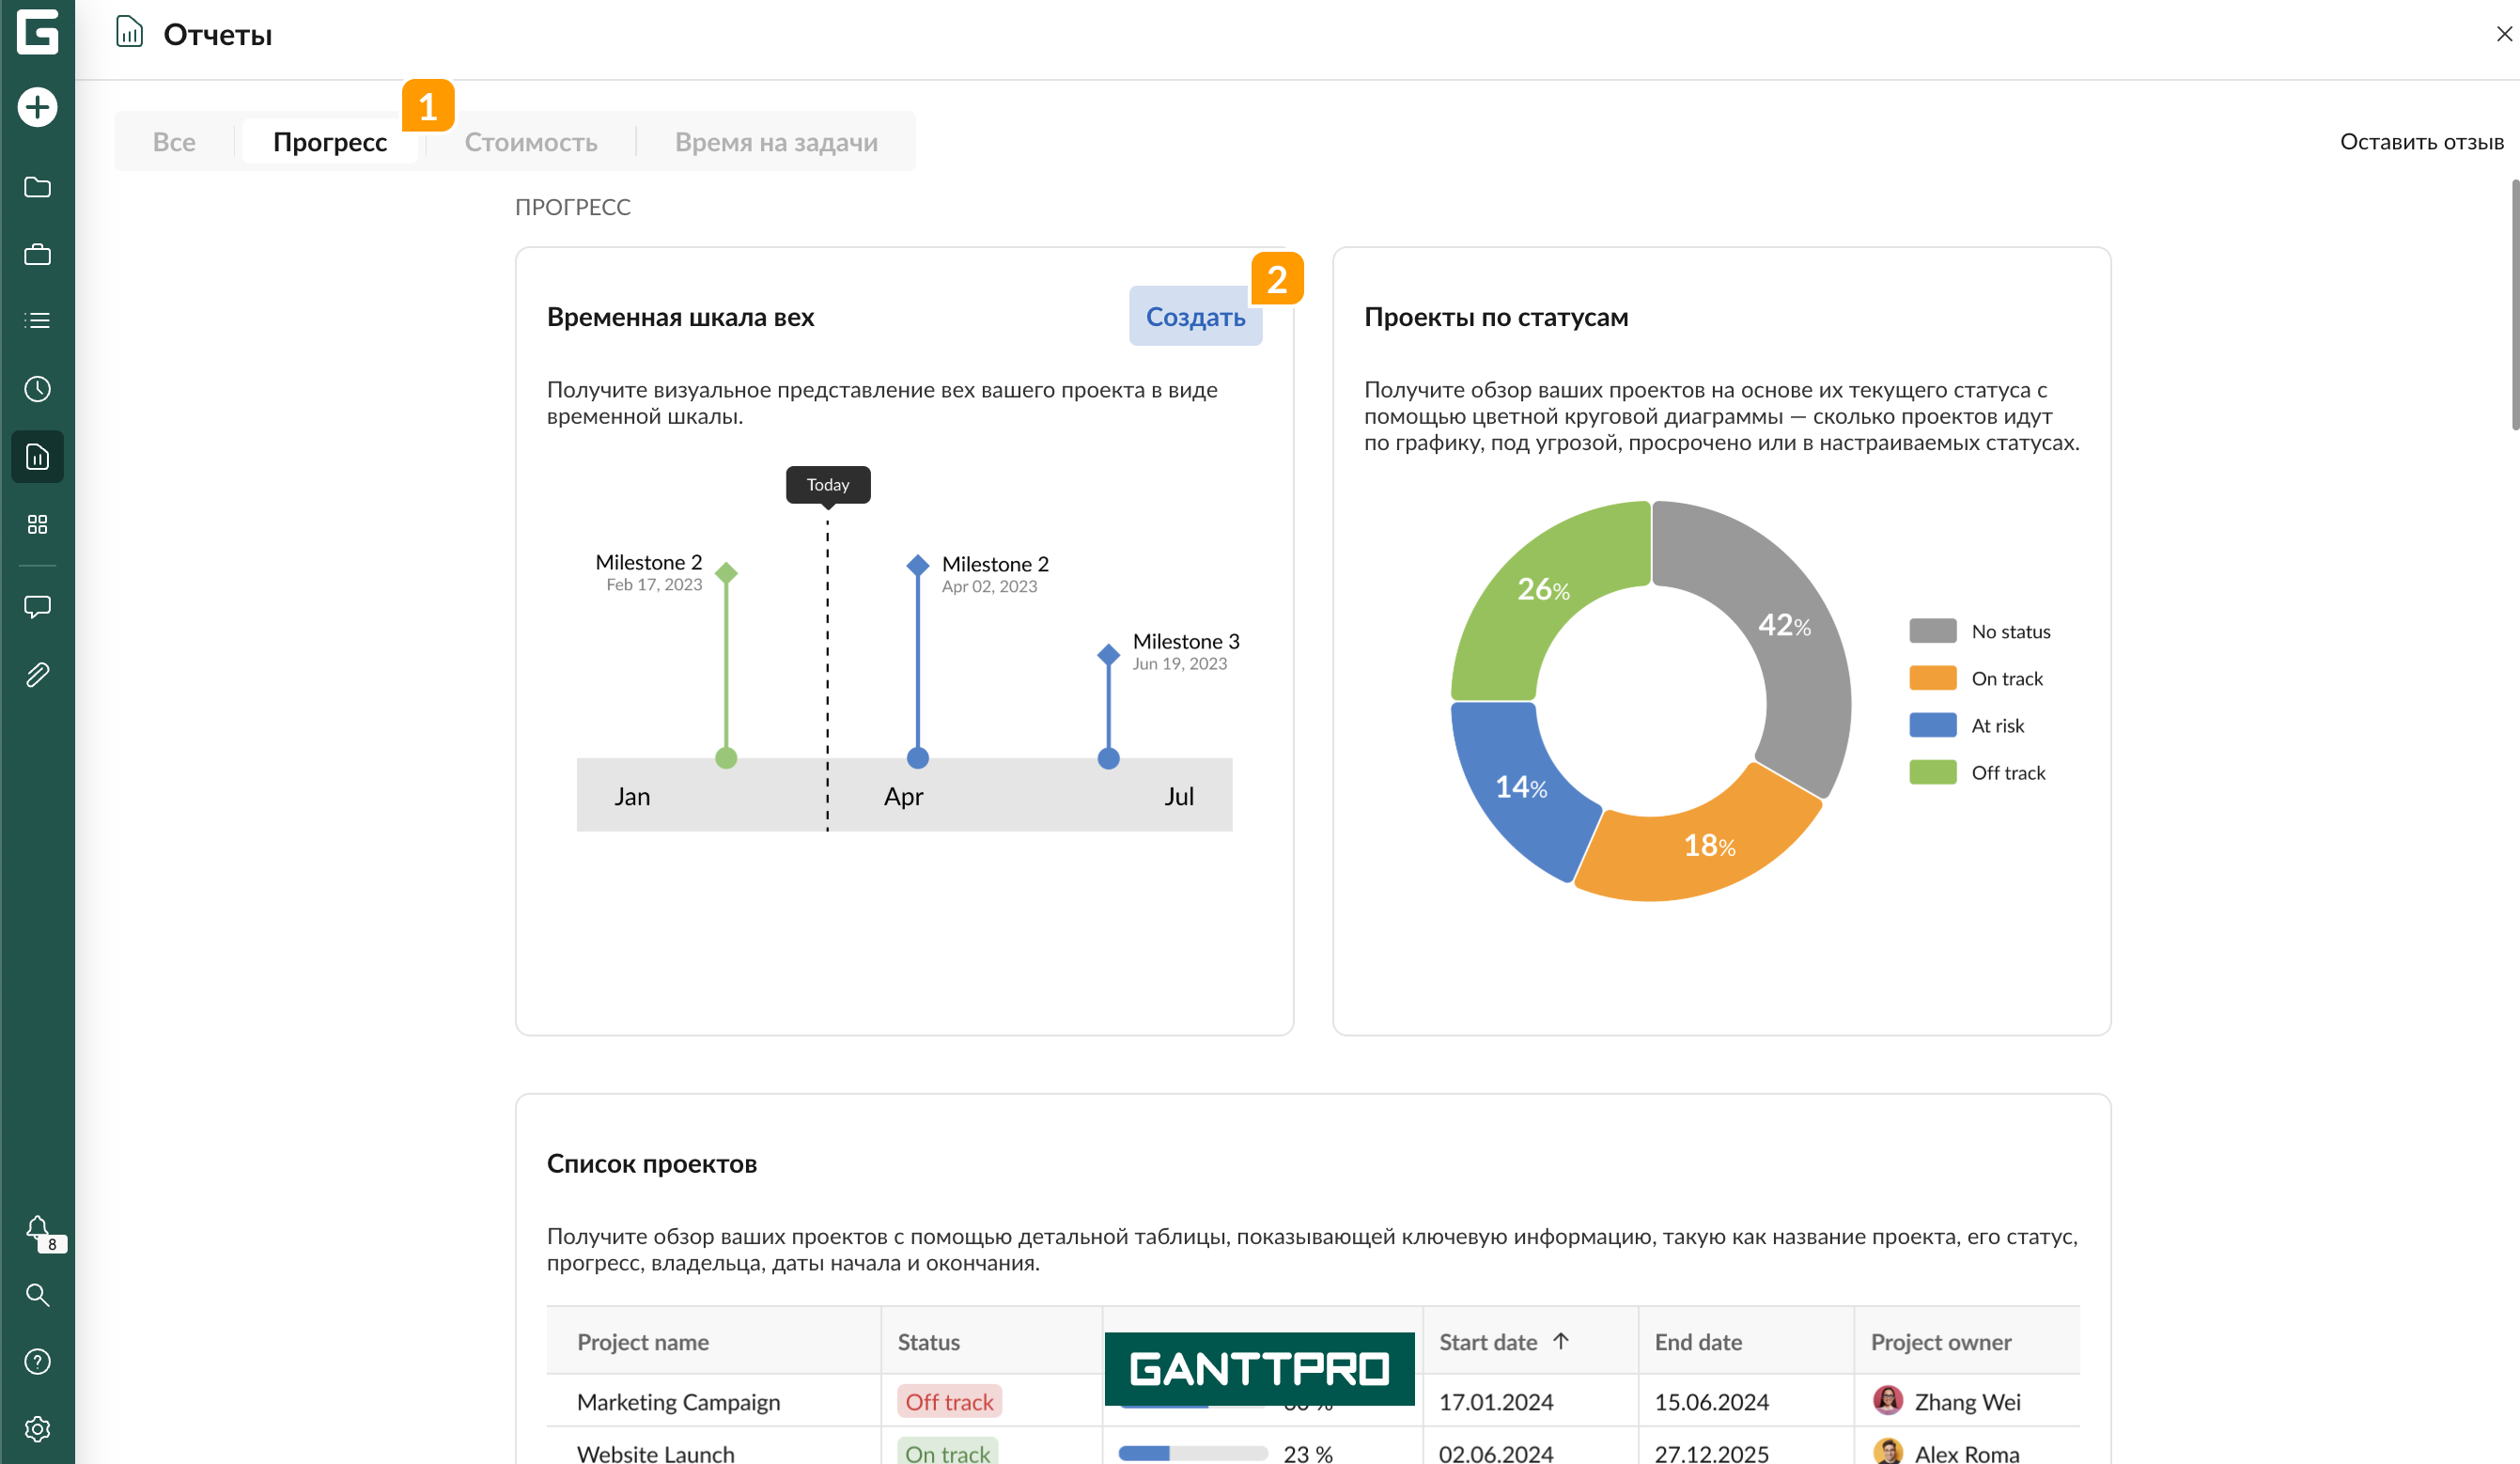This screenshot has width=2520, height=1464.
Task: Open the attachments paperclip icon
Action: point(37,675)
